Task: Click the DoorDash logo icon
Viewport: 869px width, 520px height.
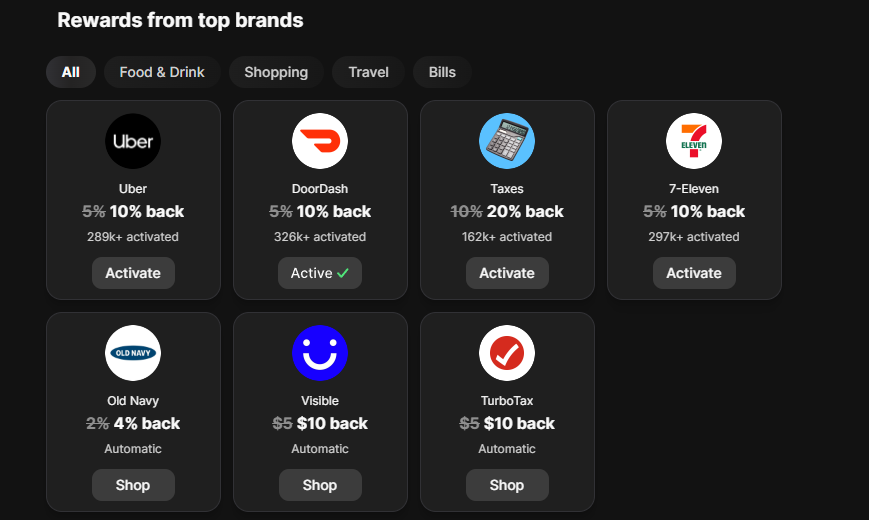Action: point(320,141)
